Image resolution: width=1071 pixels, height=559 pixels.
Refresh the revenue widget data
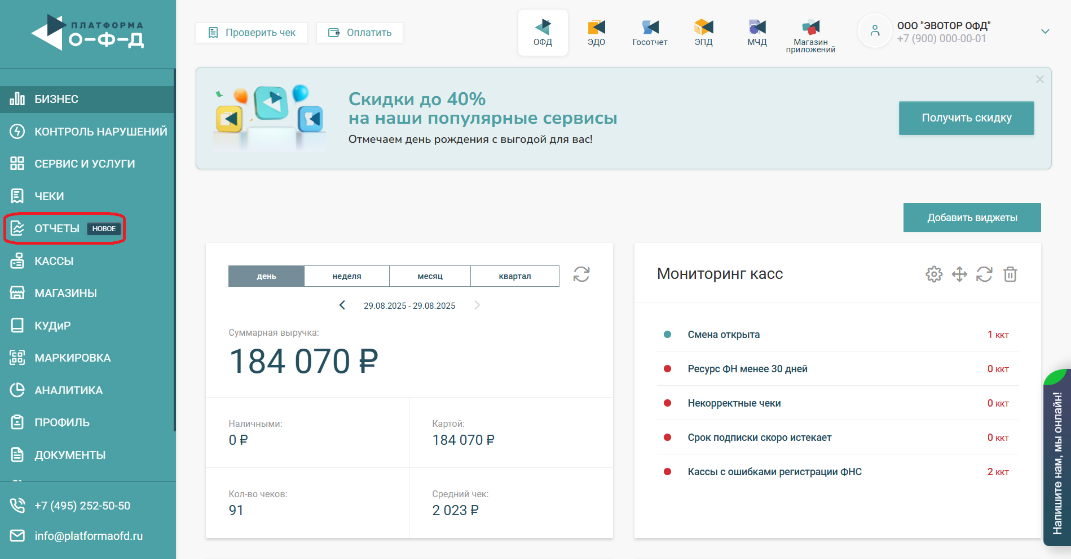581,274
